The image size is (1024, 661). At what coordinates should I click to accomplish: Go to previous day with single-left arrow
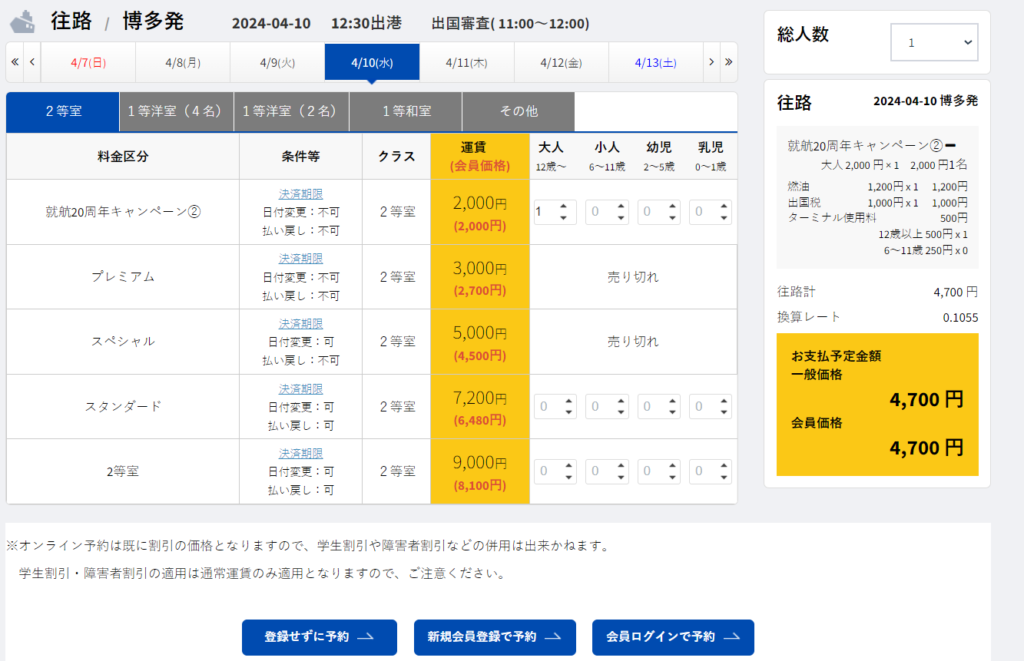click(x=33, y=62)
